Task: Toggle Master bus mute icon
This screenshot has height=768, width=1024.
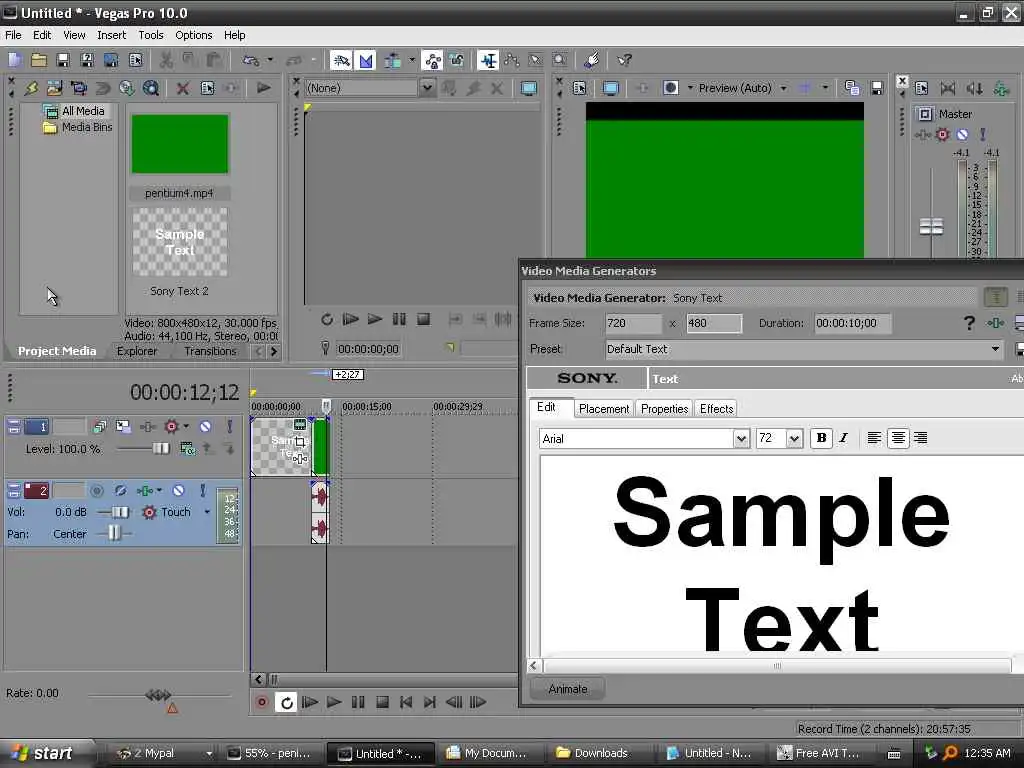Action: point(962,135)
